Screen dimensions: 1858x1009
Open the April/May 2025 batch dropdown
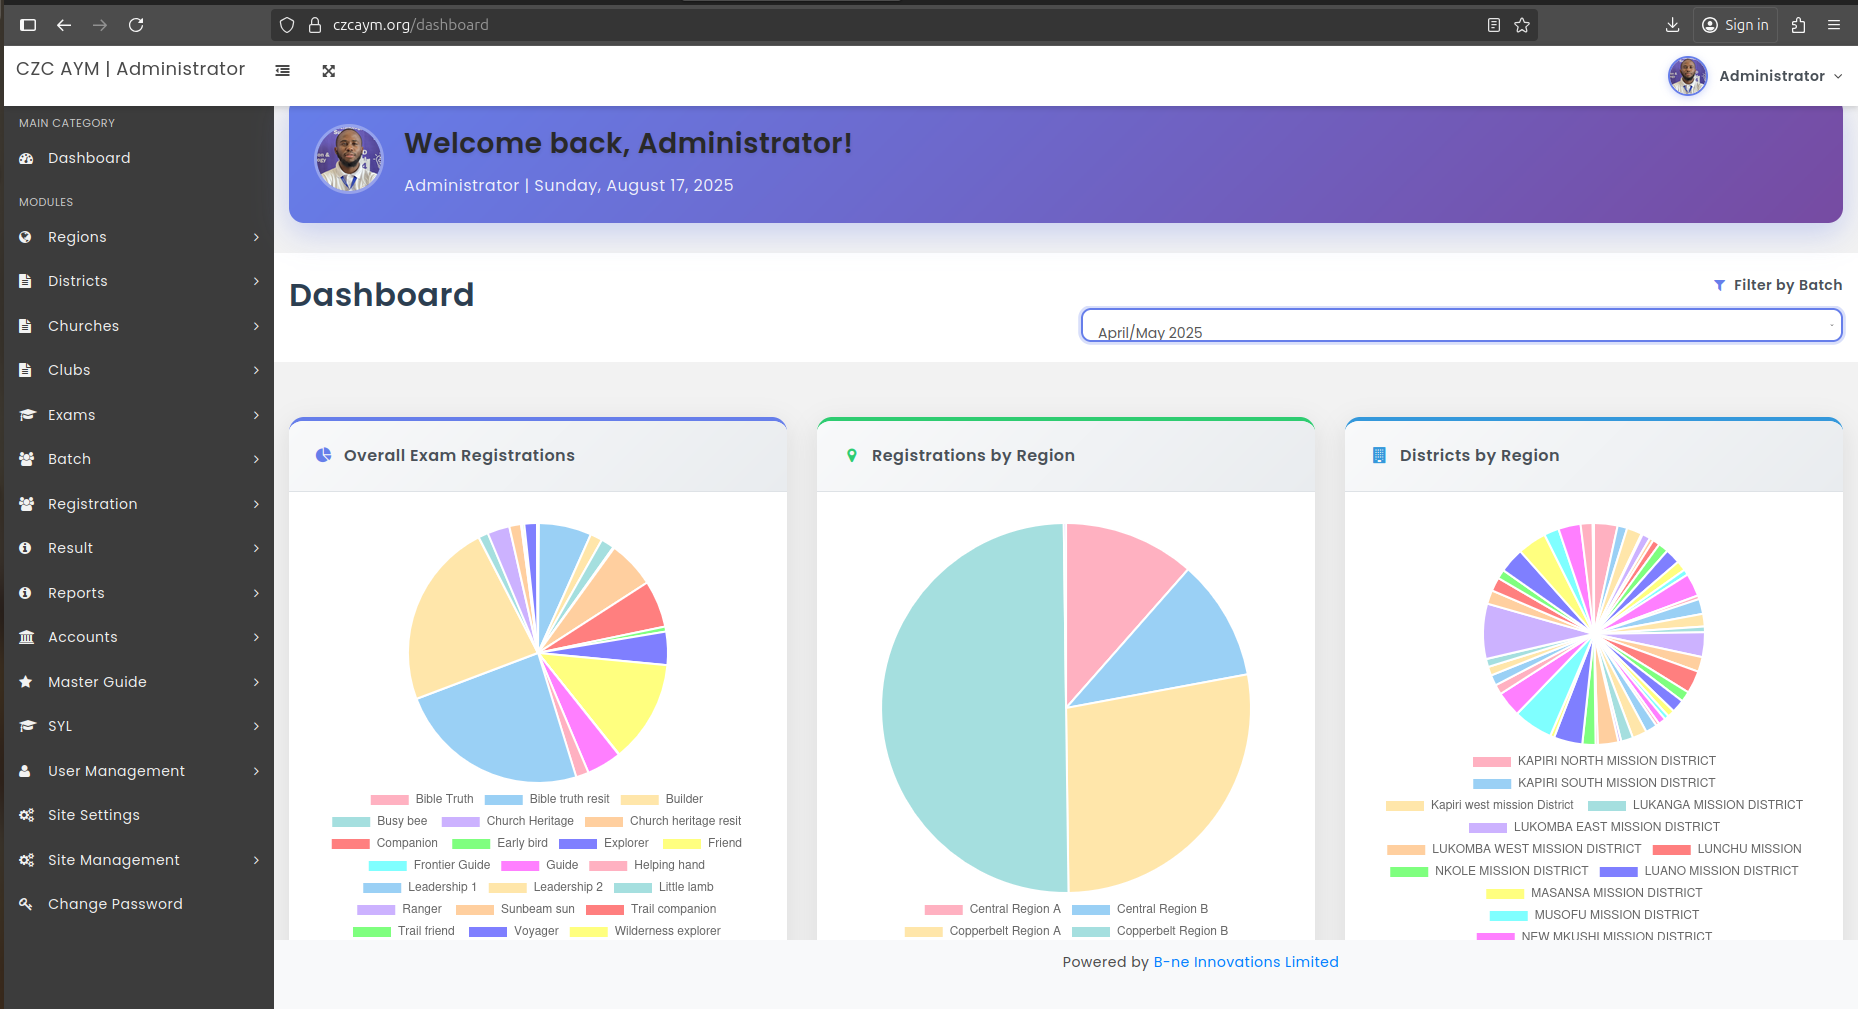1461,325
